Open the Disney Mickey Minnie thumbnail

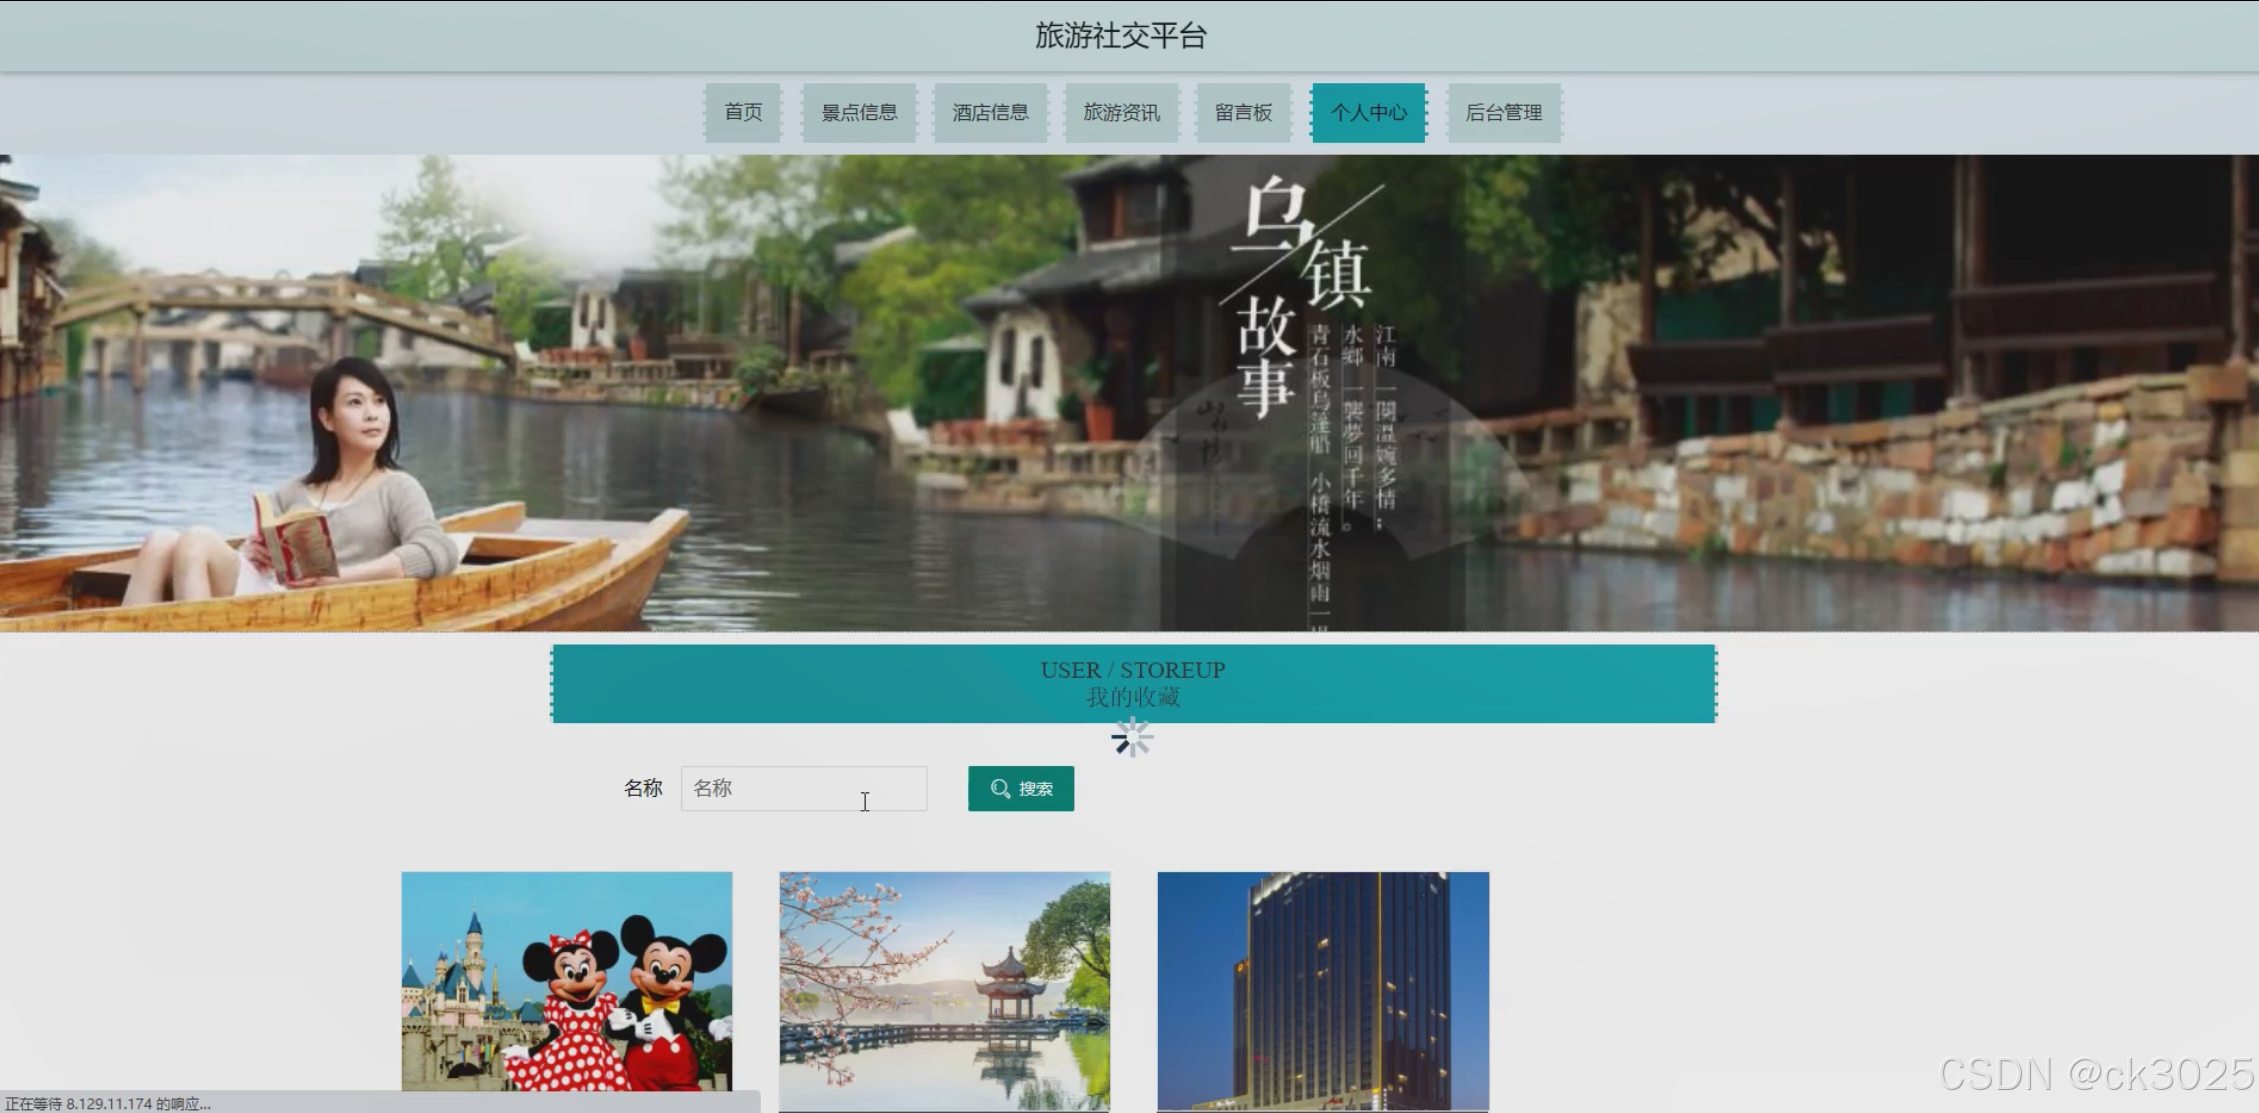click(567, 980)
